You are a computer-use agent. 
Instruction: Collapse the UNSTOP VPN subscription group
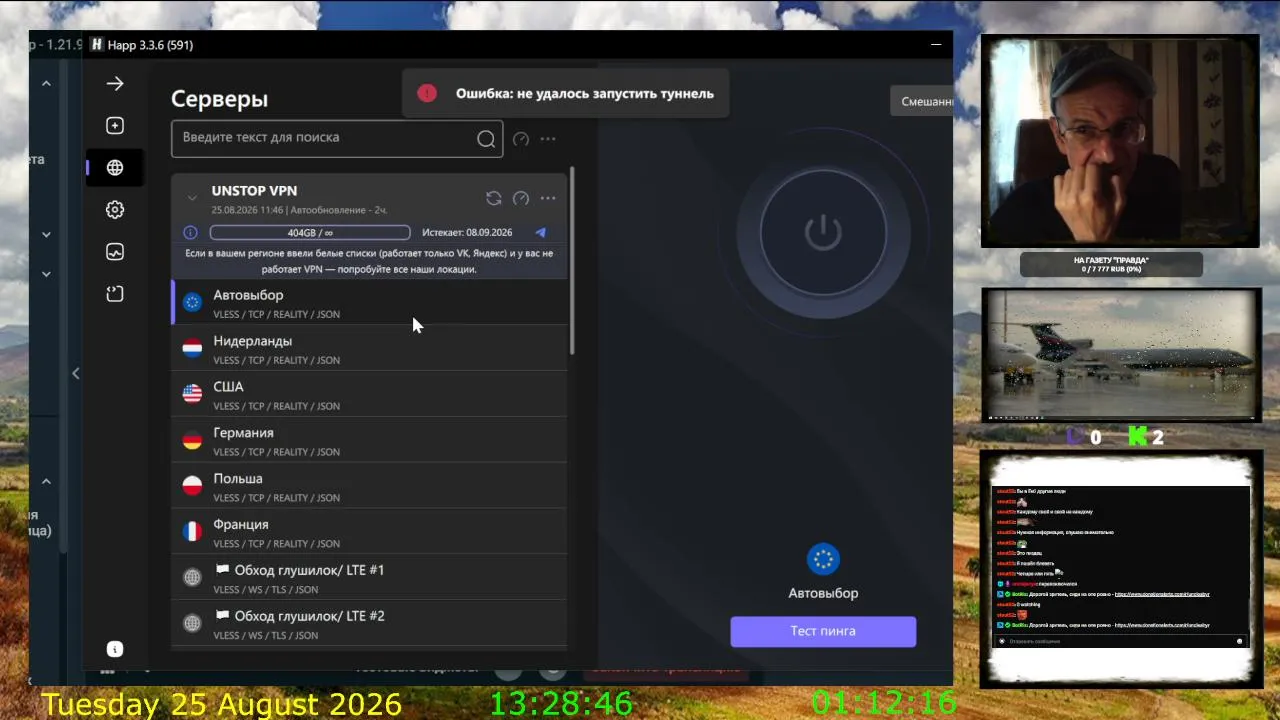192,198
